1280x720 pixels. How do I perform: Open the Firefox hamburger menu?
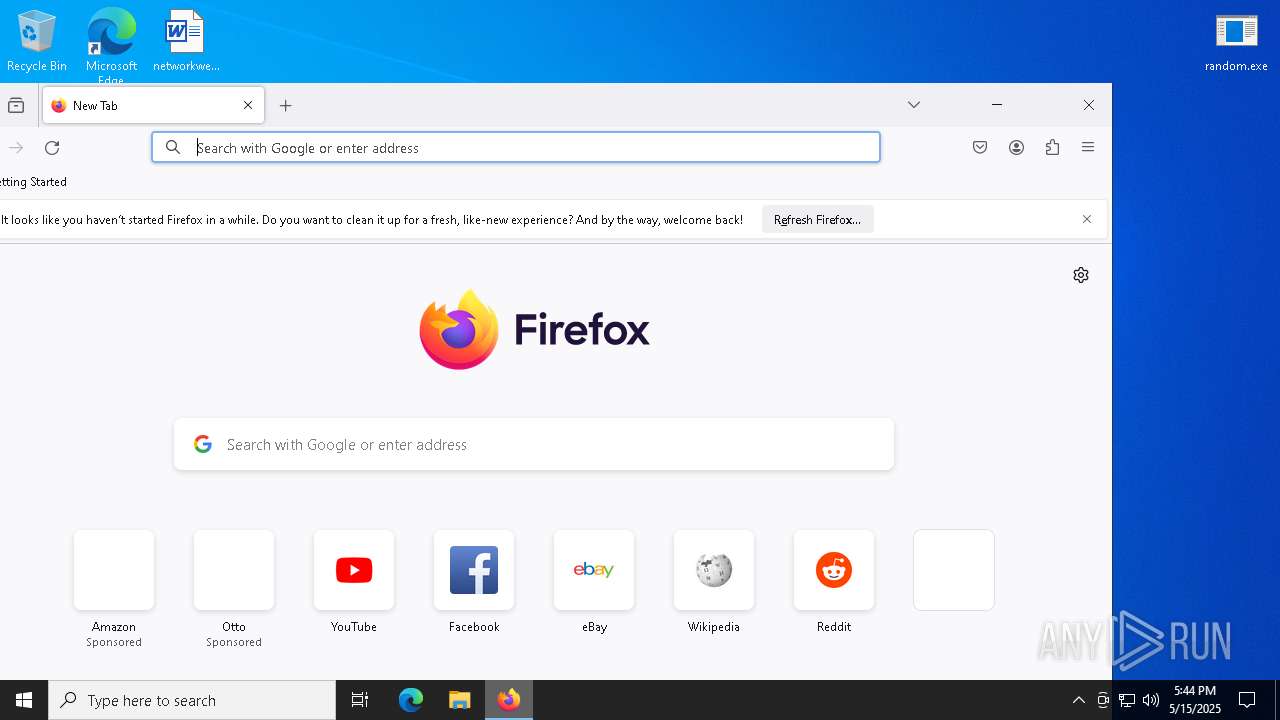(1088, 148)
